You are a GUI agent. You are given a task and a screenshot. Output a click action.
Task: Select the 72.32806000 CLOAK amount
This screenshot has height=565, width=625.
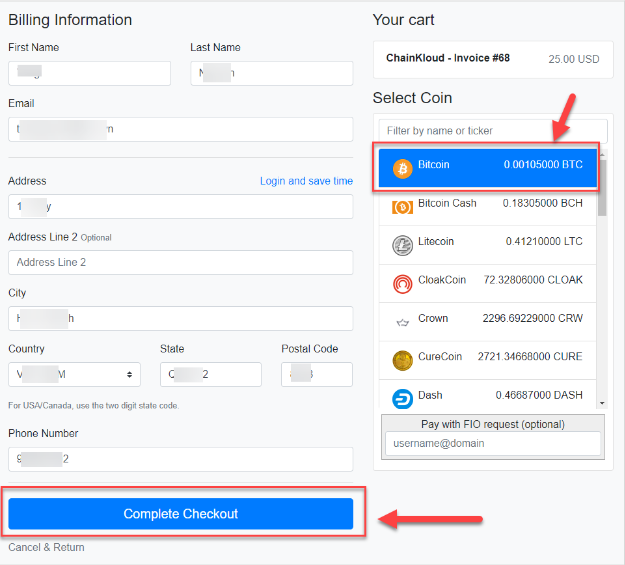coord(533,280)
